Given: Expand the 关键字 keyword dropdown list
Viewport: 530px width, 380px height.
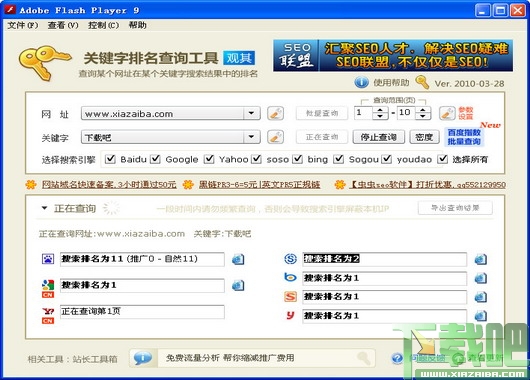Looking at the screenshot, I should 251,137.
